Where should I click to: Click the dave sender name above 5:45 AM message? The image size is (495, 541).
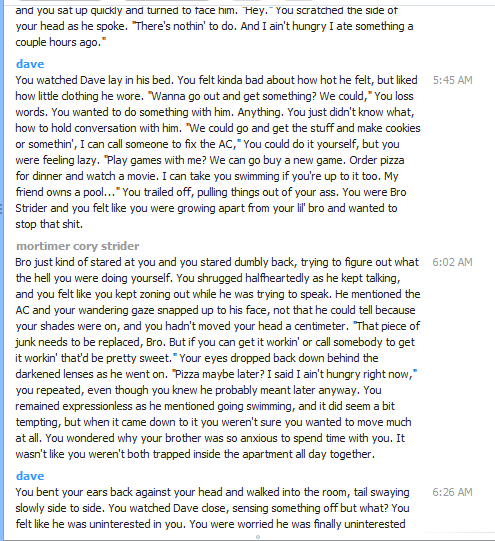coord(30,64)
